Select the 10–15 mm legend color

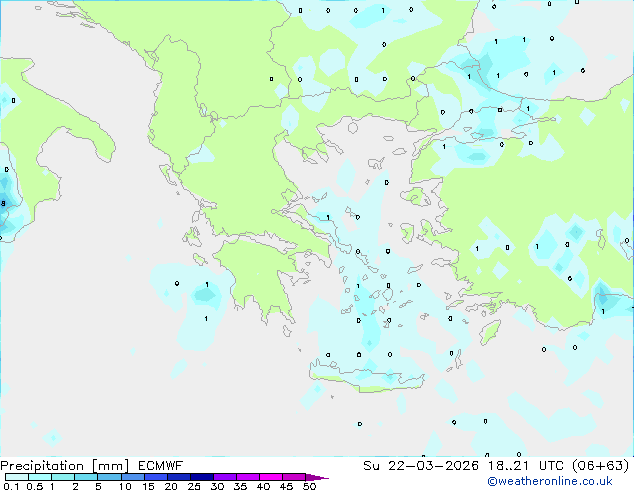133,477
